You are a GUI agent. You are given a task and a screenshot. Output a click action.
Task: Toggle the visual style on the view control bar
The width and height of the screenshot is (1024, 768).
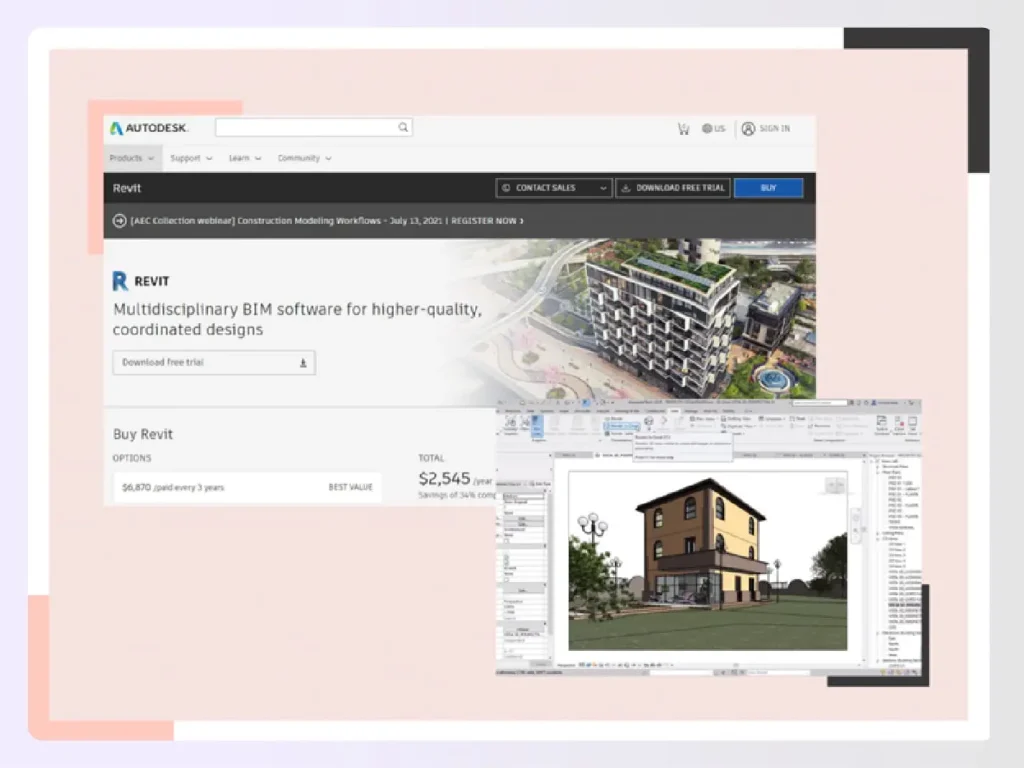point(589,664)
